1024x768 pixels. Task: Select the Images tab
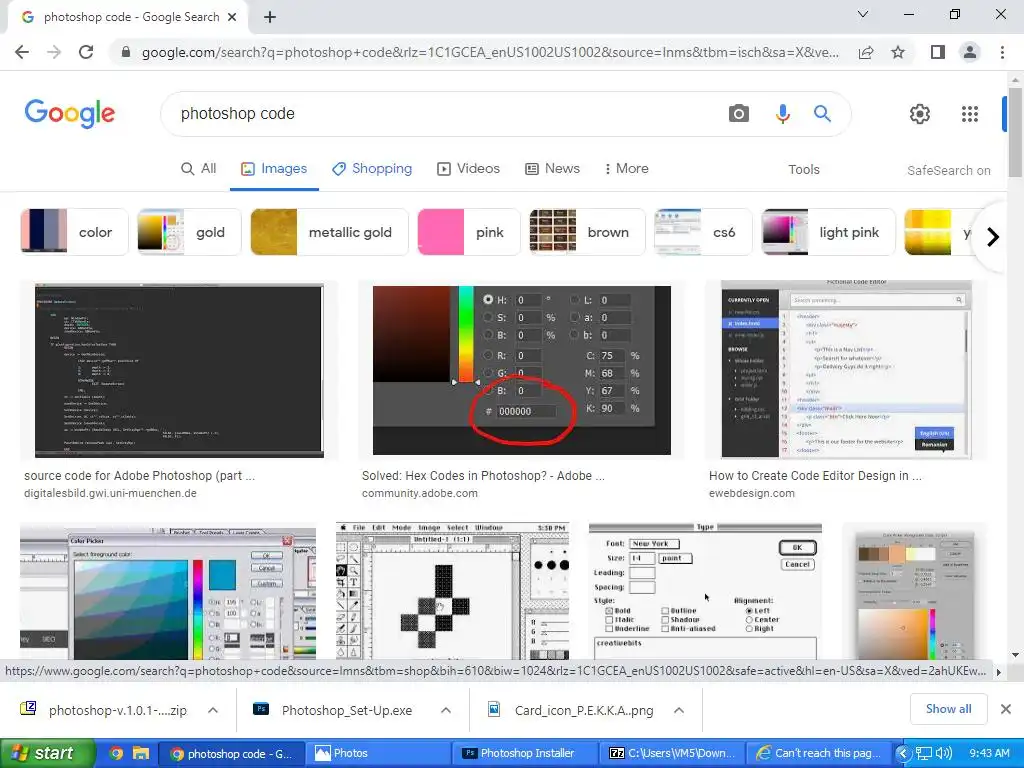tap(274, 168)
